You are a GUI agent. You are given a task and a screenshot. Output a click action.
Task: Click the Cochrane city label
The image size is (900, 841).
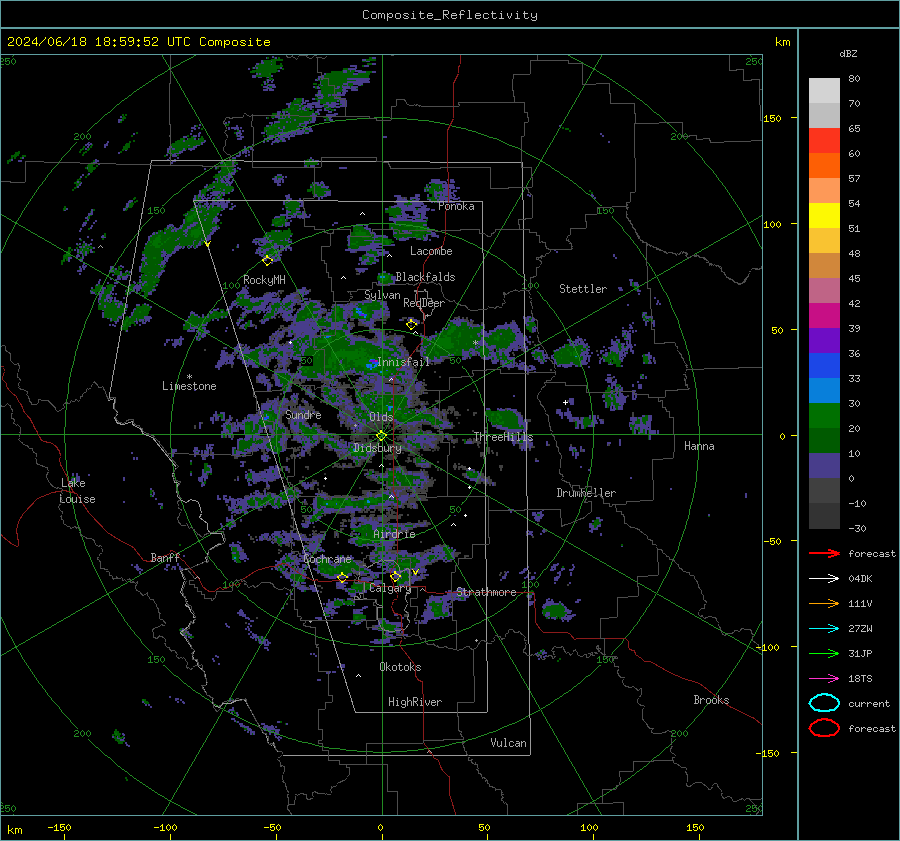327,559
